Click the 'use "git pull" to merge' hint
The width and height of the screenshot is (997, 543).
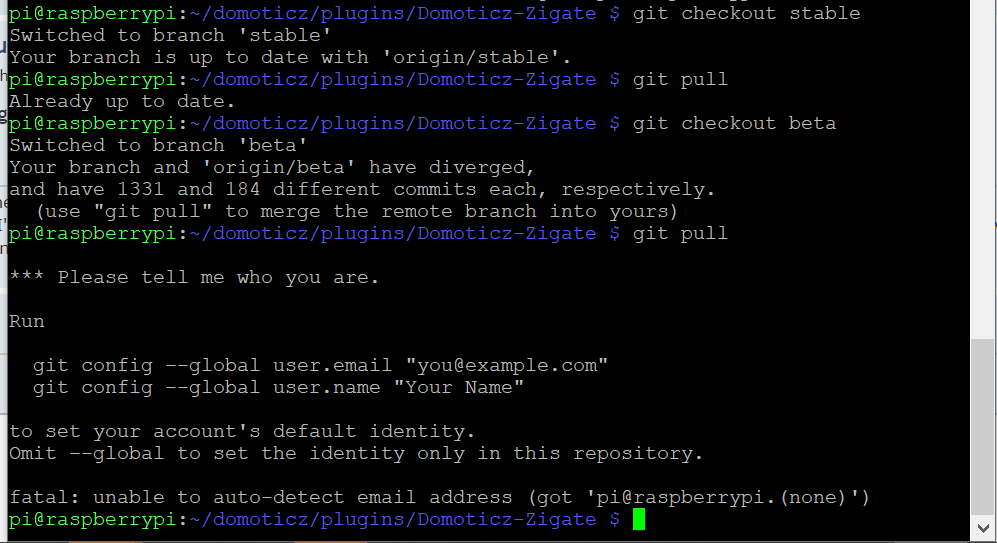[x=357, y=212]
